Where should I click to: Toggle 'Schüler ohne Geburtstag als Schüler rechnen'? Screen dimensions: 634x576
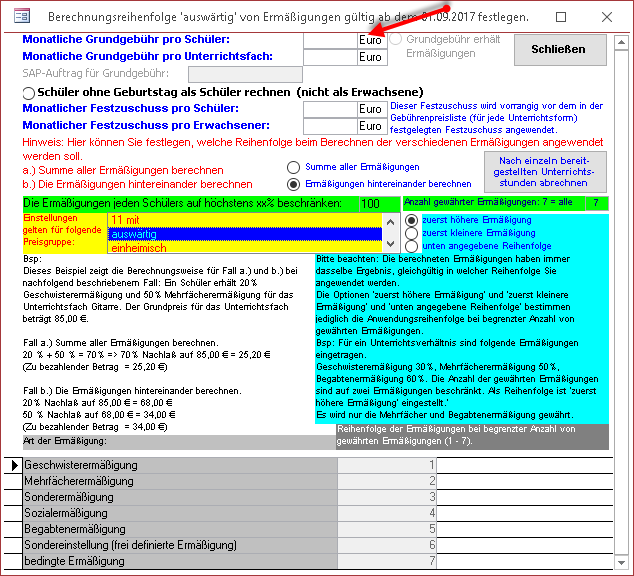click(x=29, y=92)
